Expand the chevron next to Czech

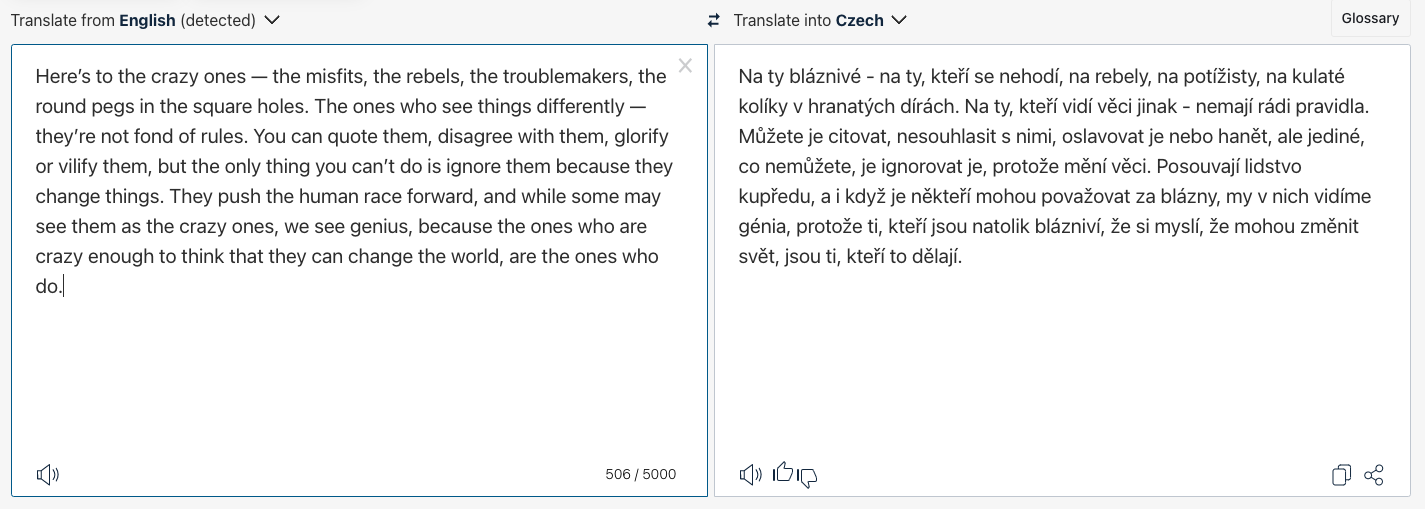pos(899,20)
